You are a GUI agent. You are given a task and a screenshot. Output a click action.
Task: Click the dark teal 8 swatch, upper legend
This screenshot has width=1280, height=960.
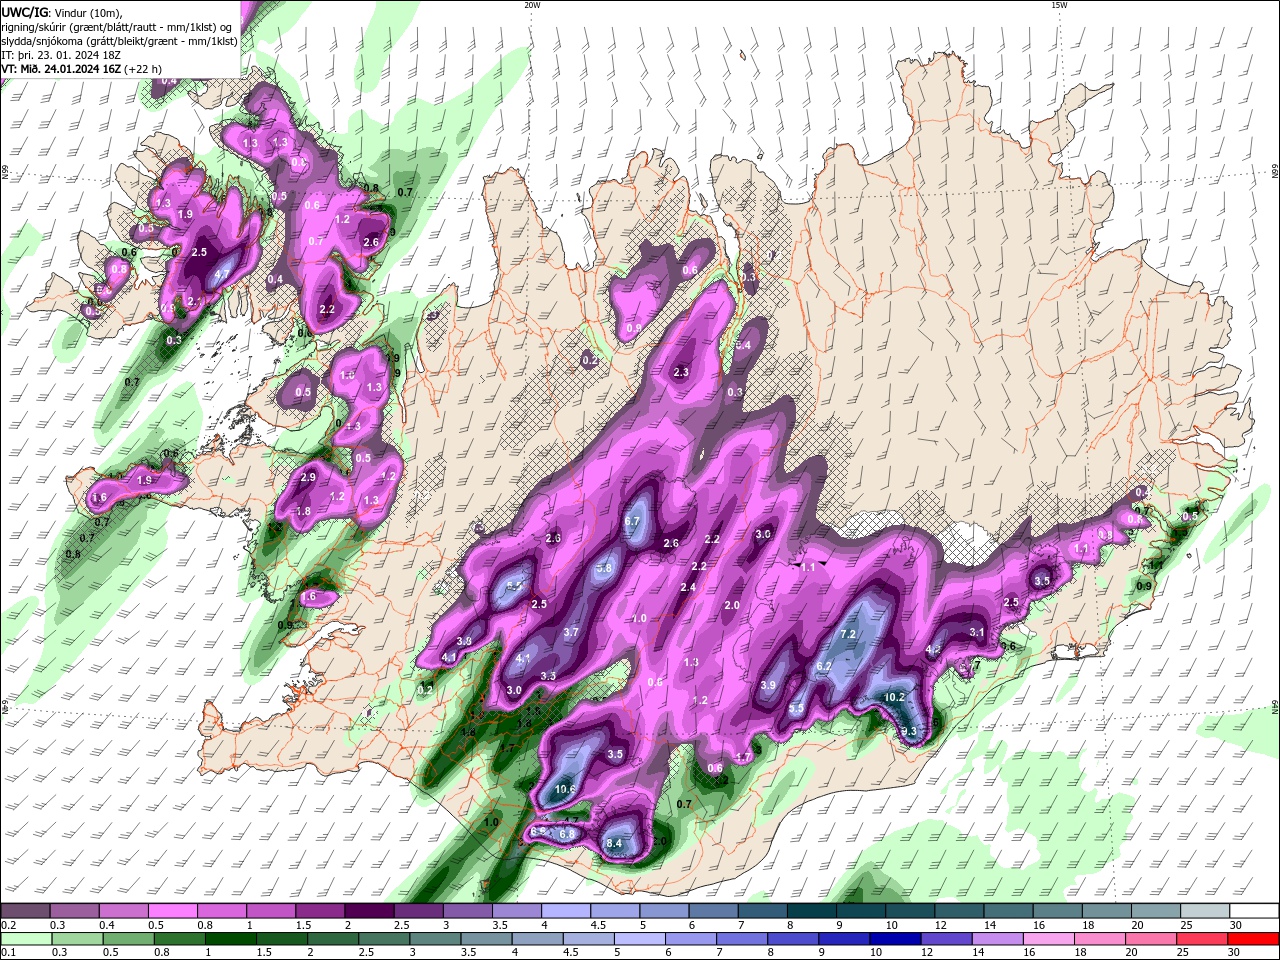pyautogui.click(x=813, y=911)
